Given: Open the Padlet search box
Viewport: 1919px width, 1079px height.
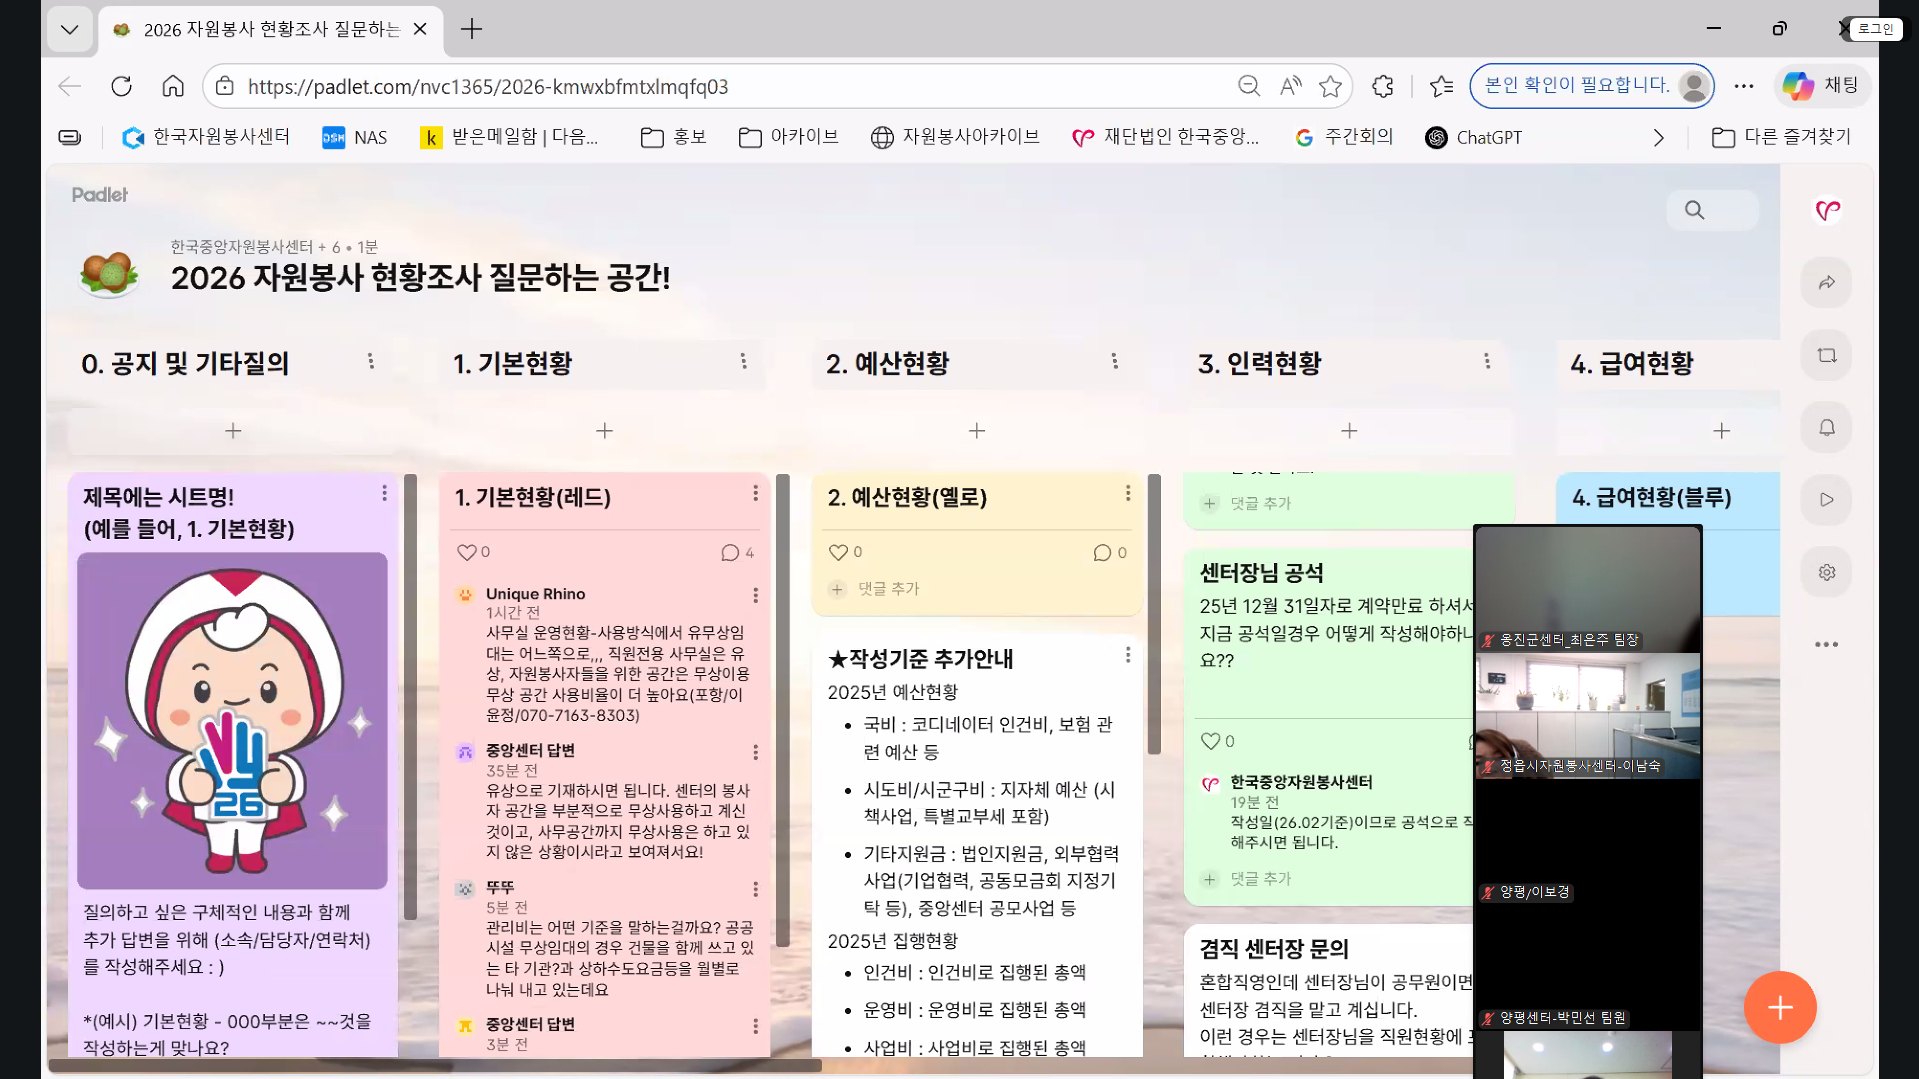Looking at the screenshot, I should [x=1711, y=210].
